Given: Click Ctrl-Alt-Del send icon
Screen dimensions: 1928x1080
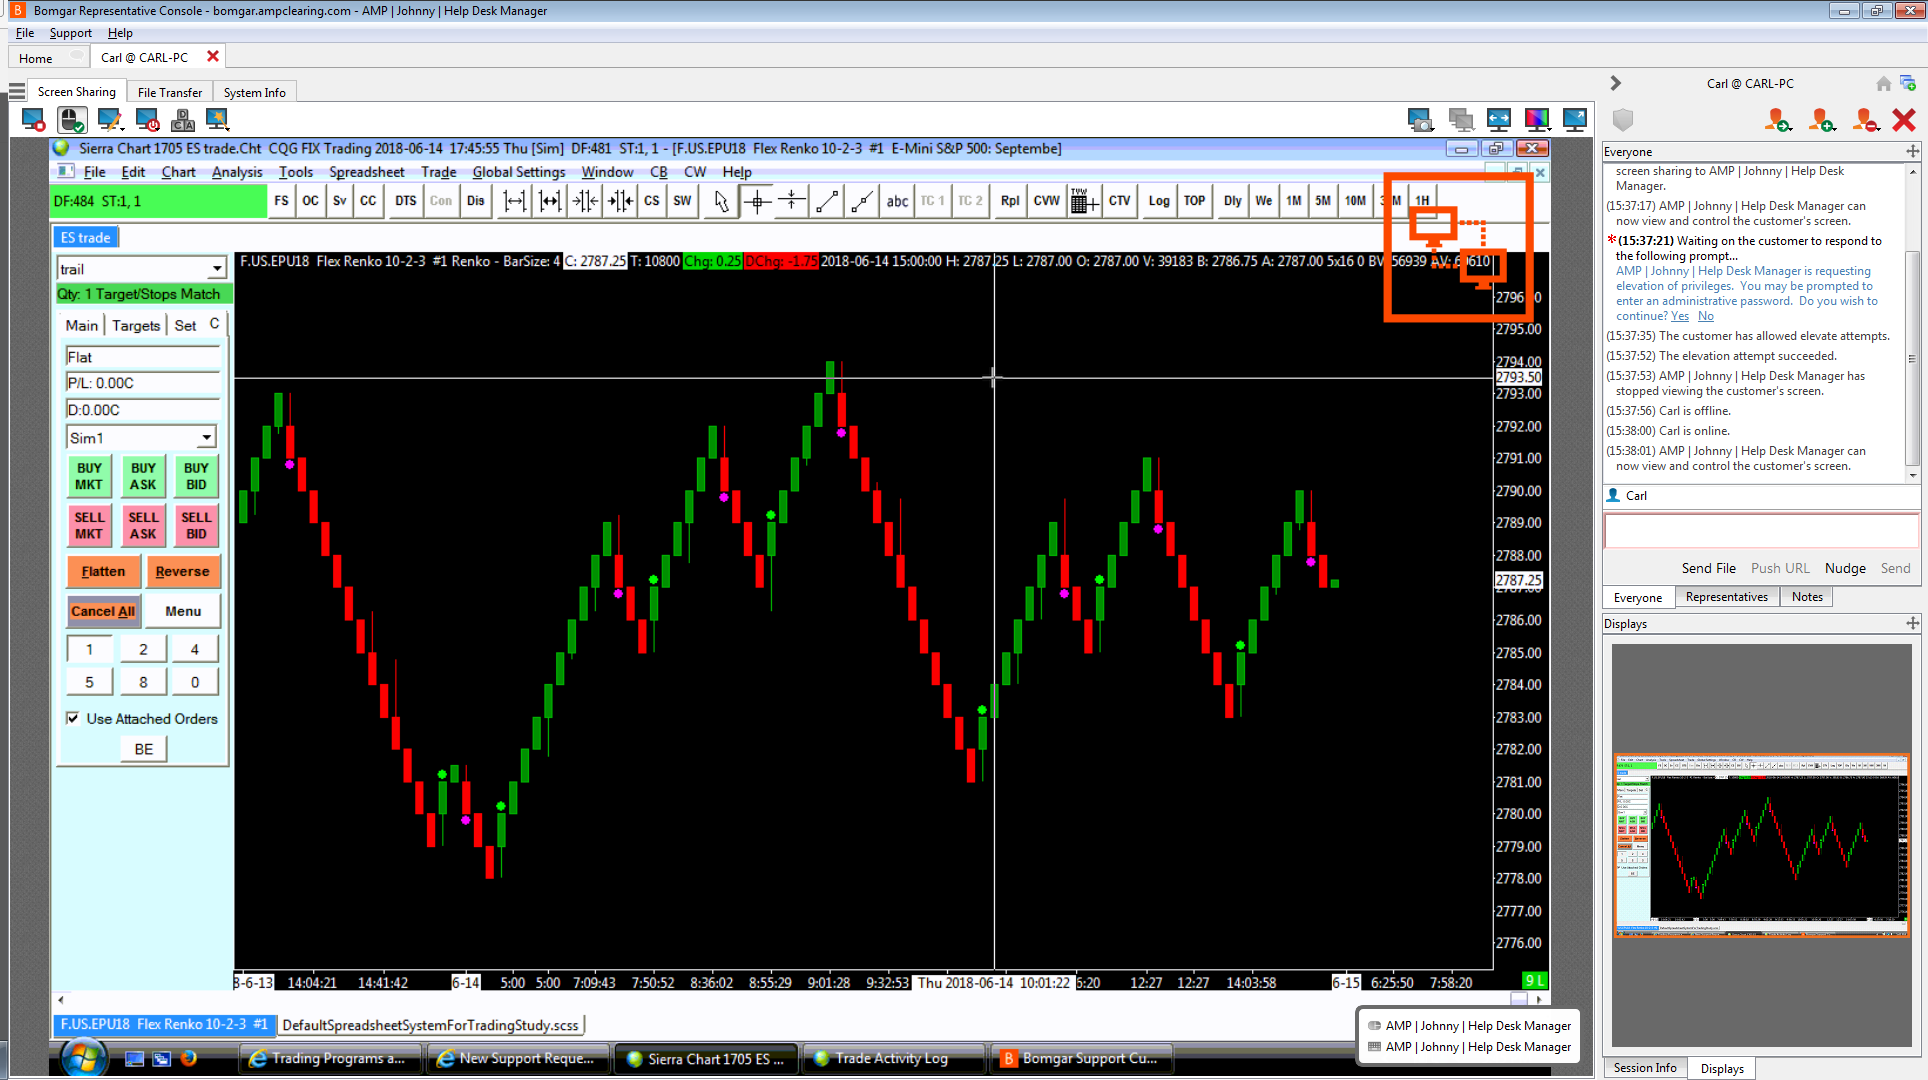Looking at the screenshot, I should coord(182,121).
